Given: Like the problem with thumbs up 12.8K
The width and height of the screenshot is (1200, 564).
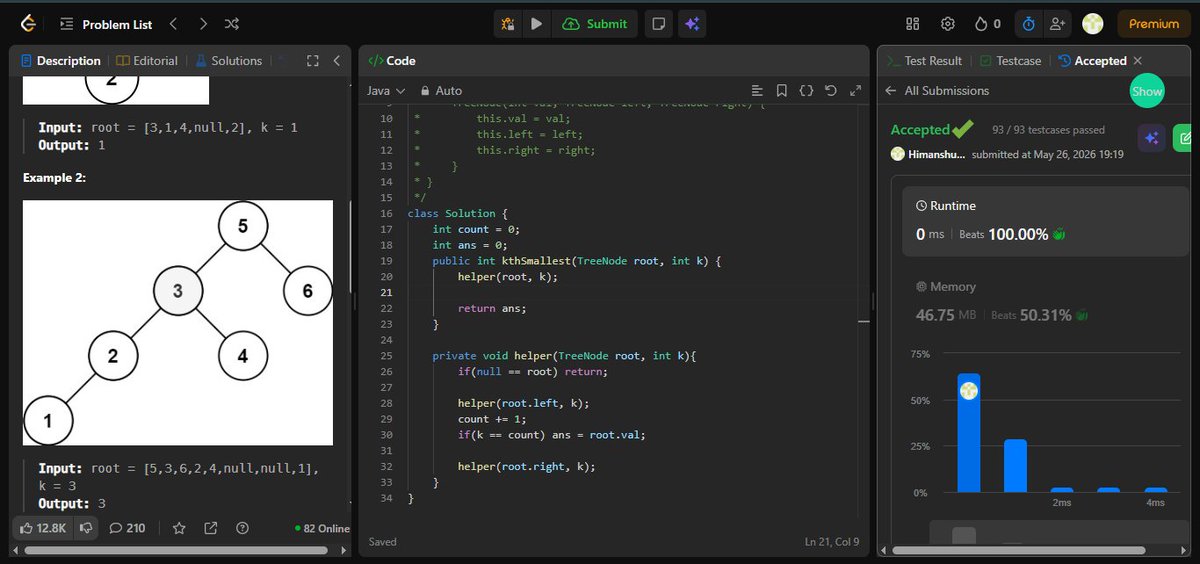Looking at the screenshot, I should (41, 527).
